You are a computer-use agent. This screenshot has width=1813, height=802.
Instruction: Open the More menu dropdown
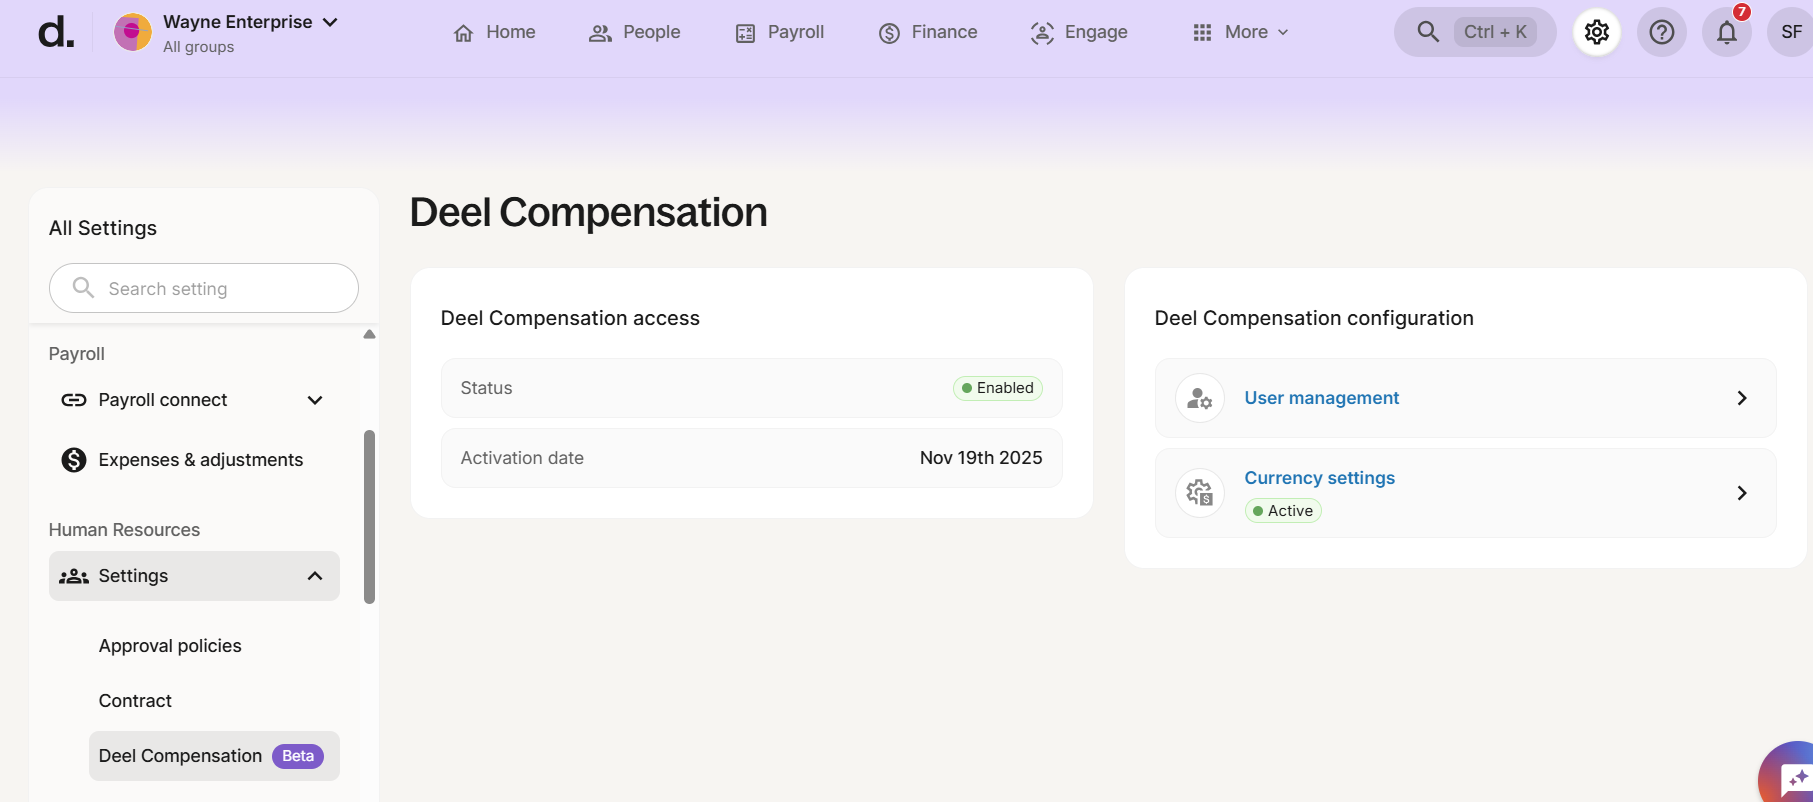[x=1241, y=32]
